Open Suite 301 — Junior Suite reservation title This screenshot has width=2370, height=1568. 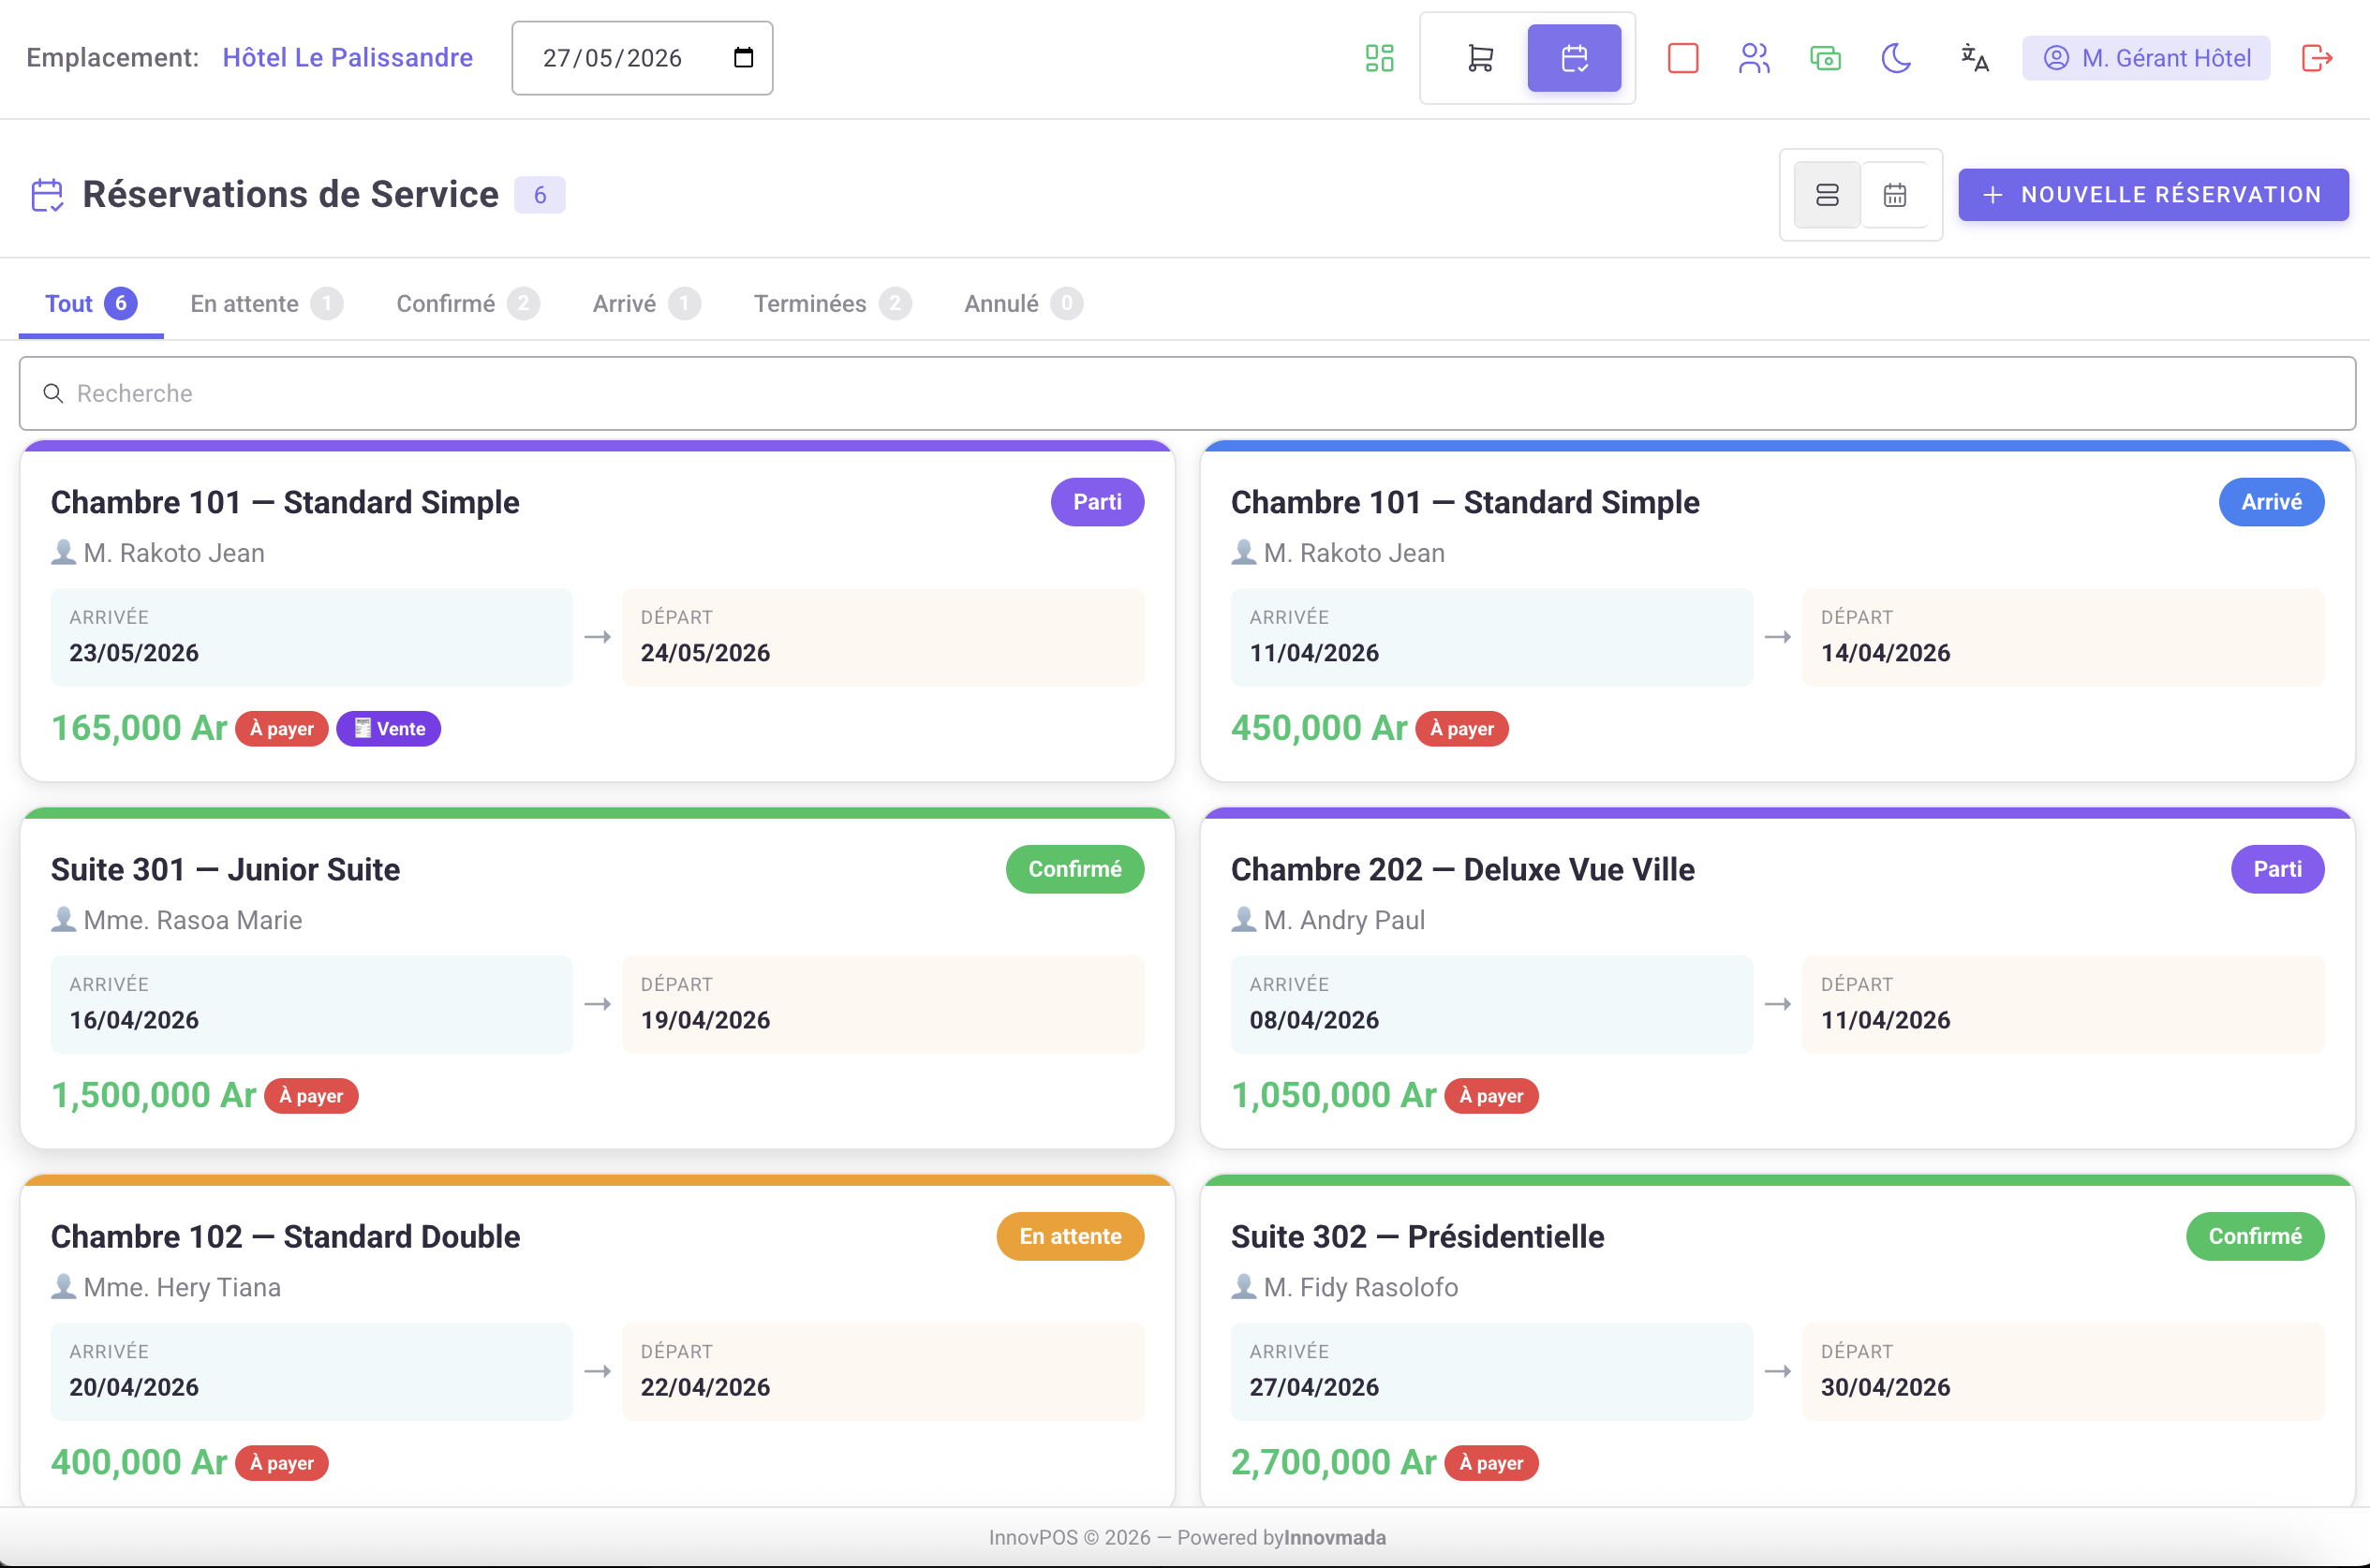[x=225, y=870]
